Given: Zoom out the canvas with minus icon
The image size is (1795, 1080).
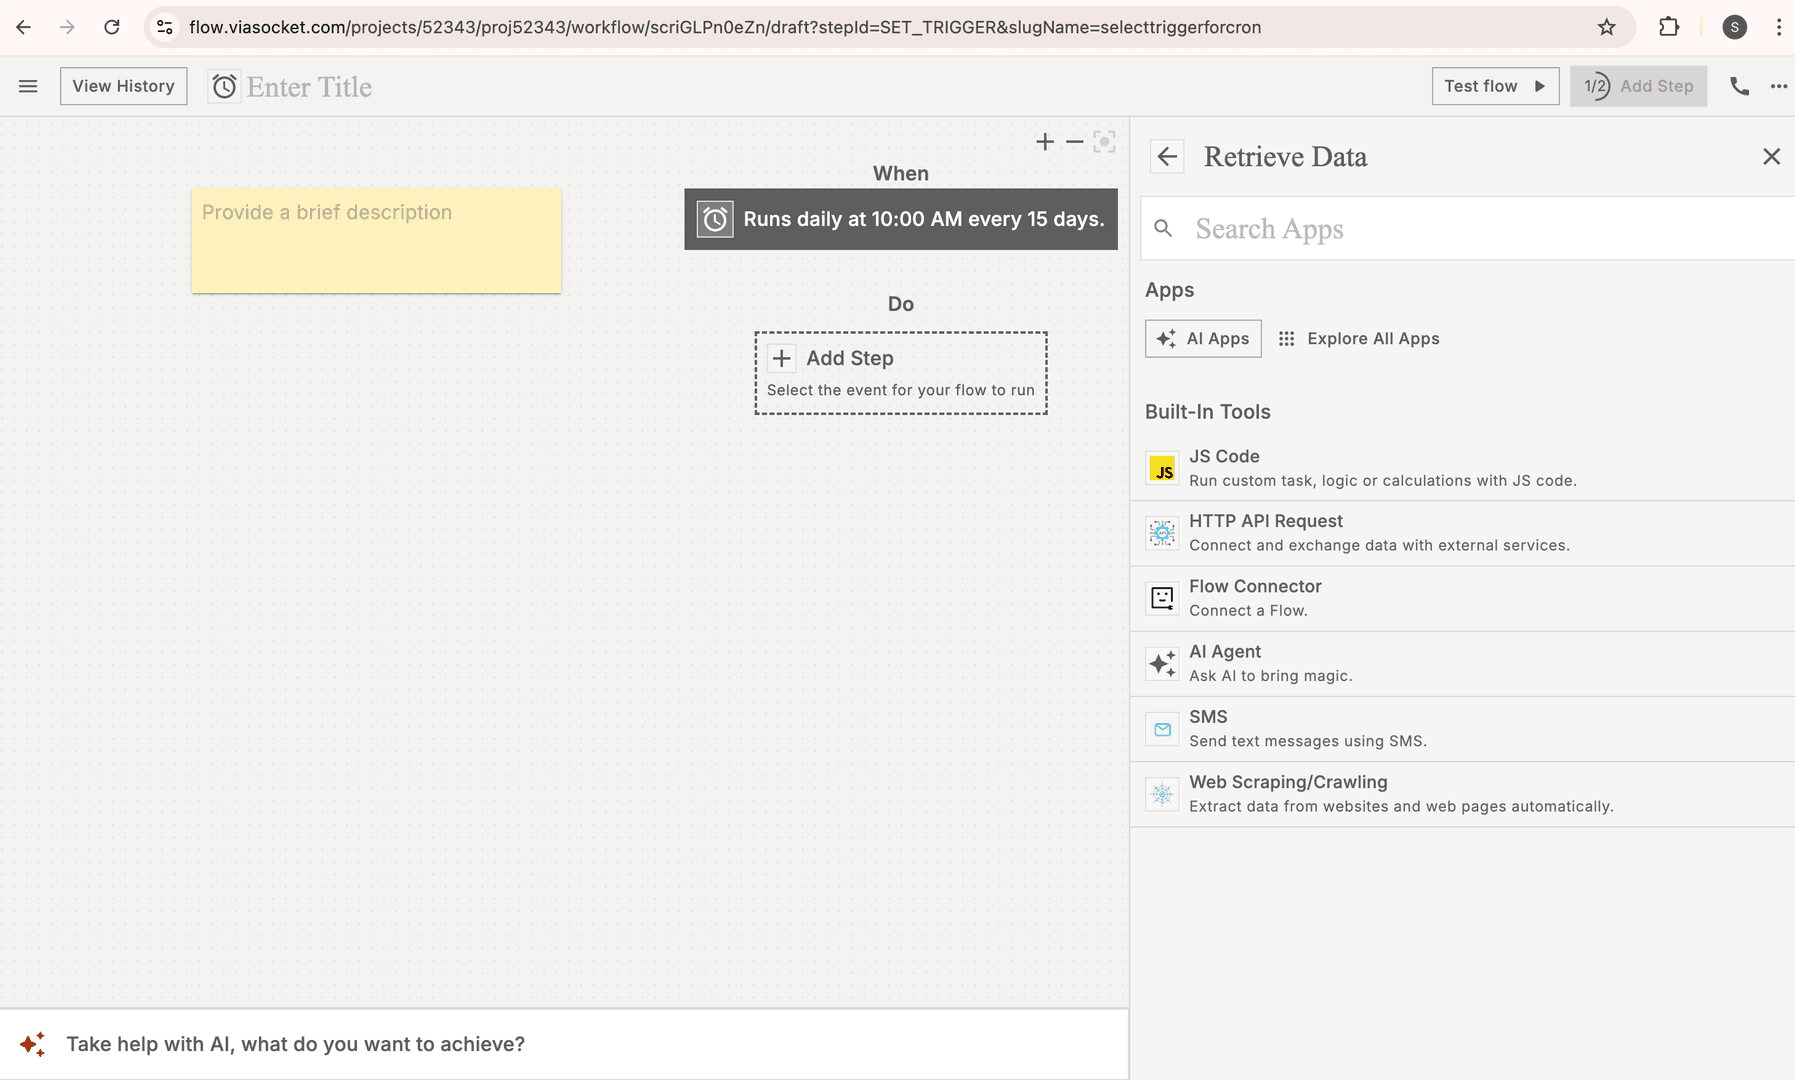Looking at the screenshot, I should (1075, 142).
